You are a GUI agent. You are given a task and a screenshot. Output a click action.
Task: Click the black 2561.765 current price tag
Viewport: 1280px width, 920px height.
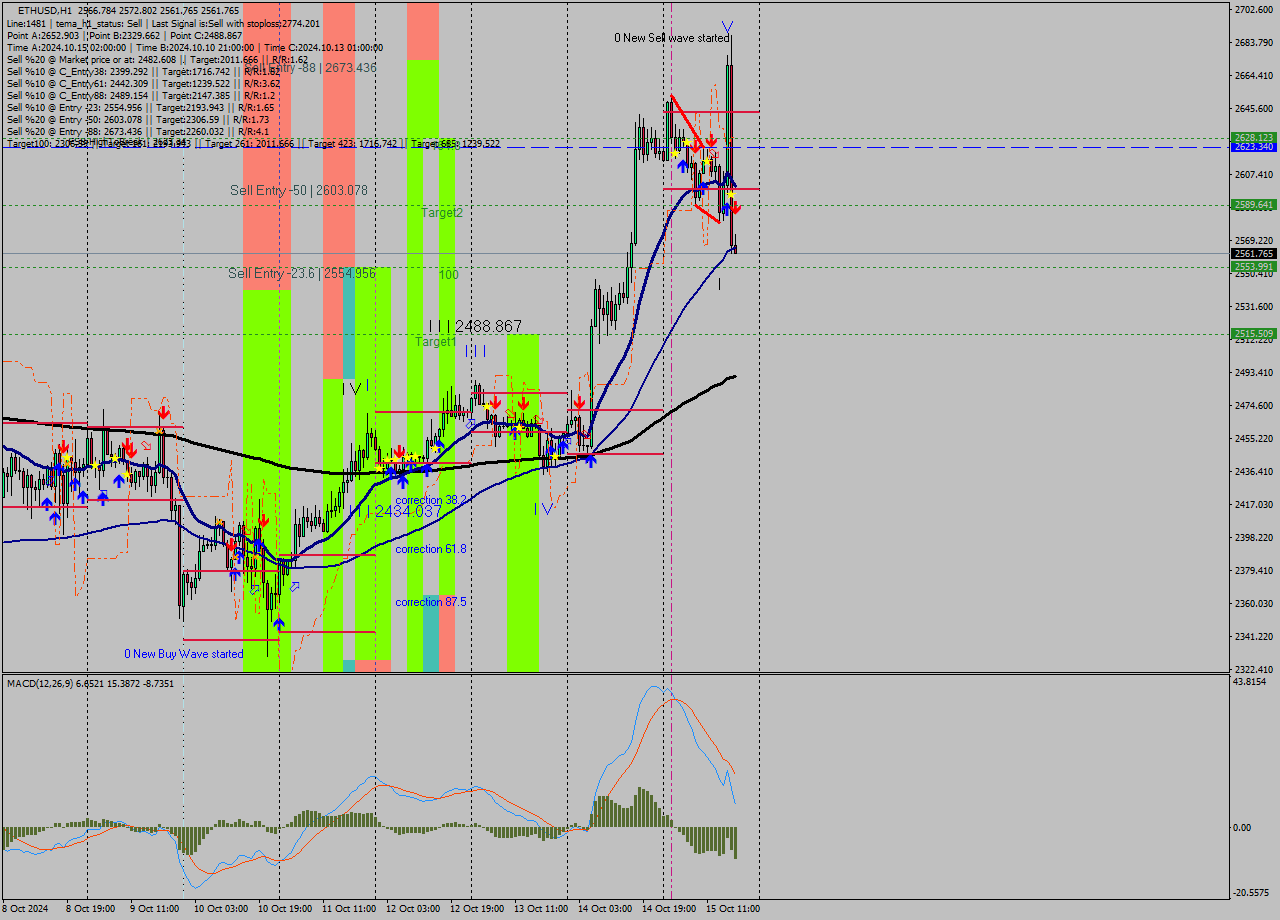[x=1254, y=254]
